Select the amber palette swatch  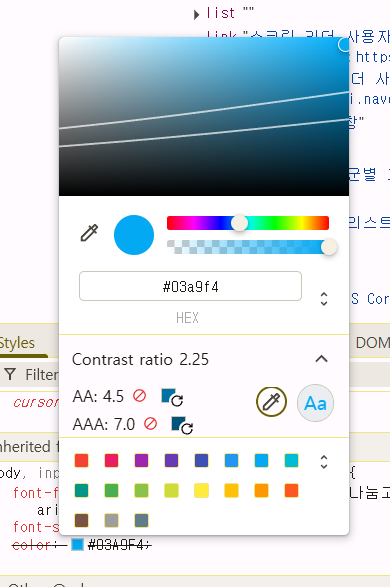click(231, 490)
